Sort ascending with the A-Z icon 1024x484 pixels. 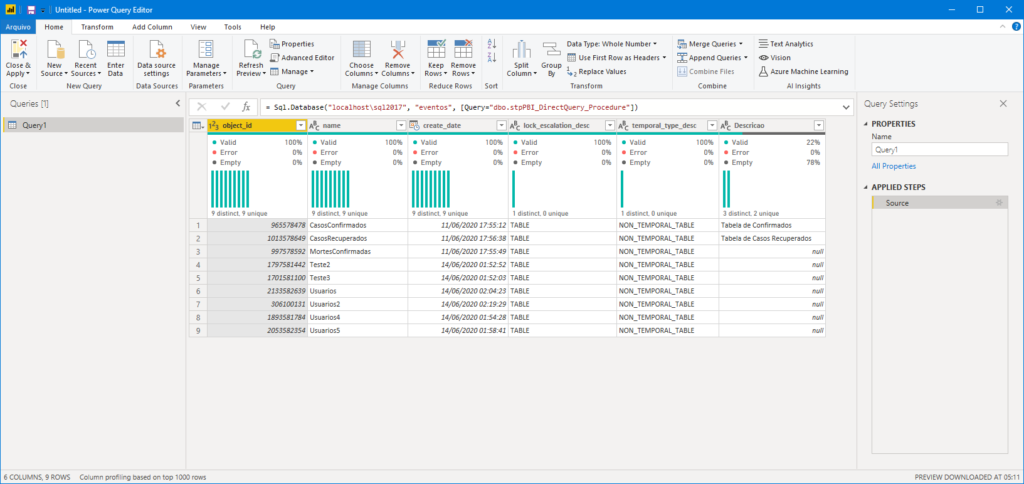tap(492, 44)
